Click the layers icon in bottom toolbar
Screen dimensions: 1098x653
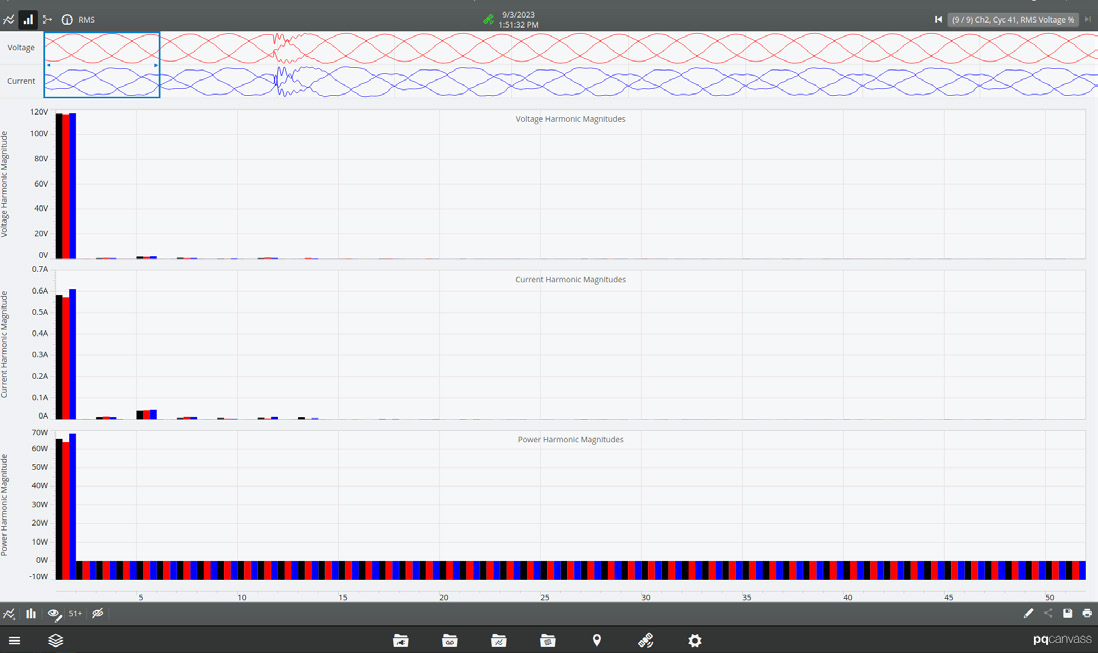[55, 641]
